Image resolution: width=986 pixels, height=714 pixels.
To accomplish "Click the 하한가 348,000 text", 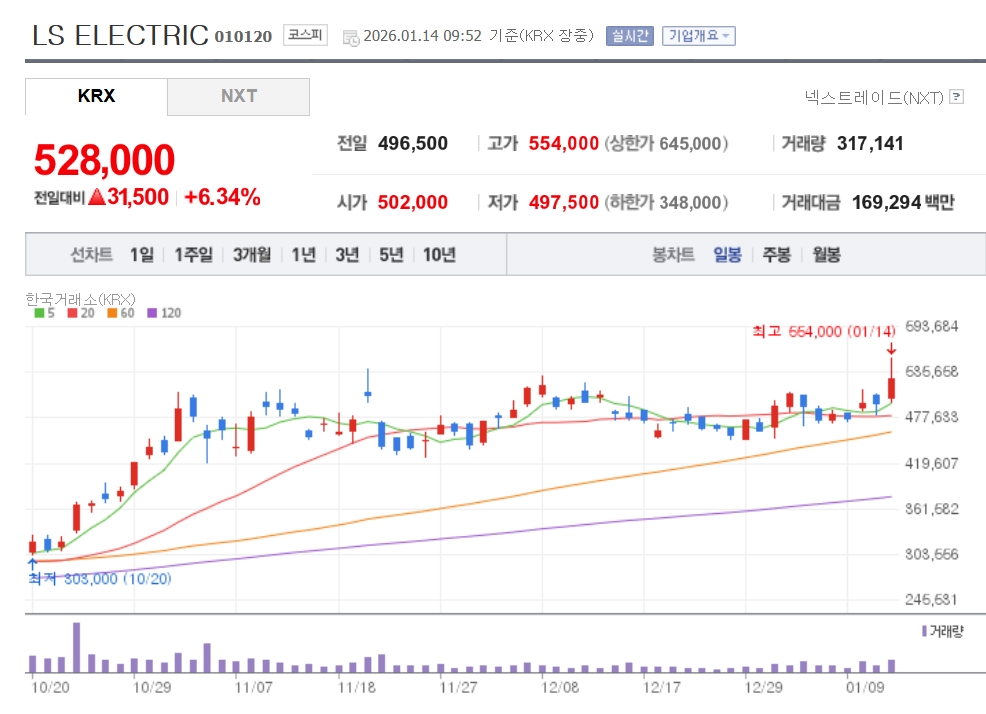I will tap(666, 203).
